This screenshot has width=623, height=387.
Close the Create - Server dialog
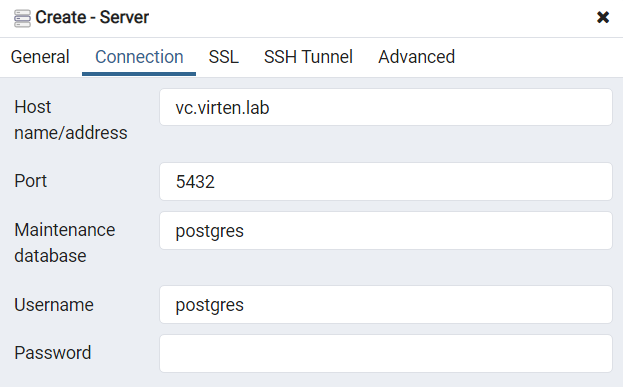point(603,17)
